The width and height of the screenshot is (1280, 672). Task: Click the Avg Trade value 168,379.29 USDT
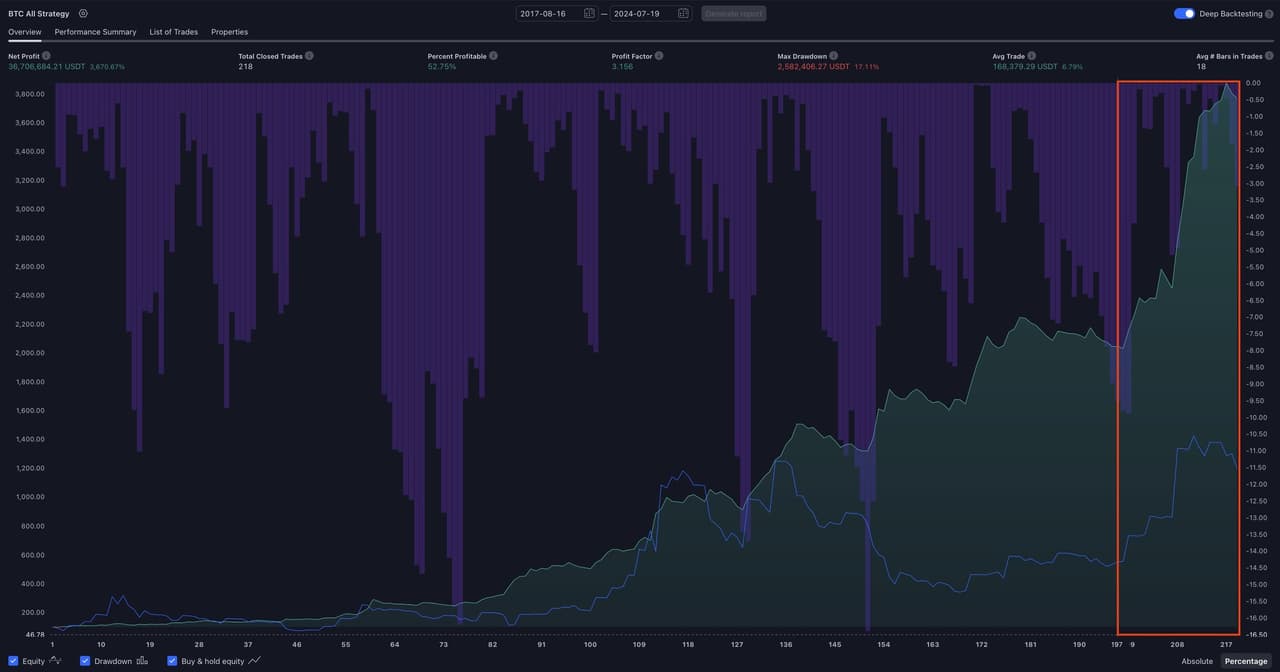point(1025,66)
